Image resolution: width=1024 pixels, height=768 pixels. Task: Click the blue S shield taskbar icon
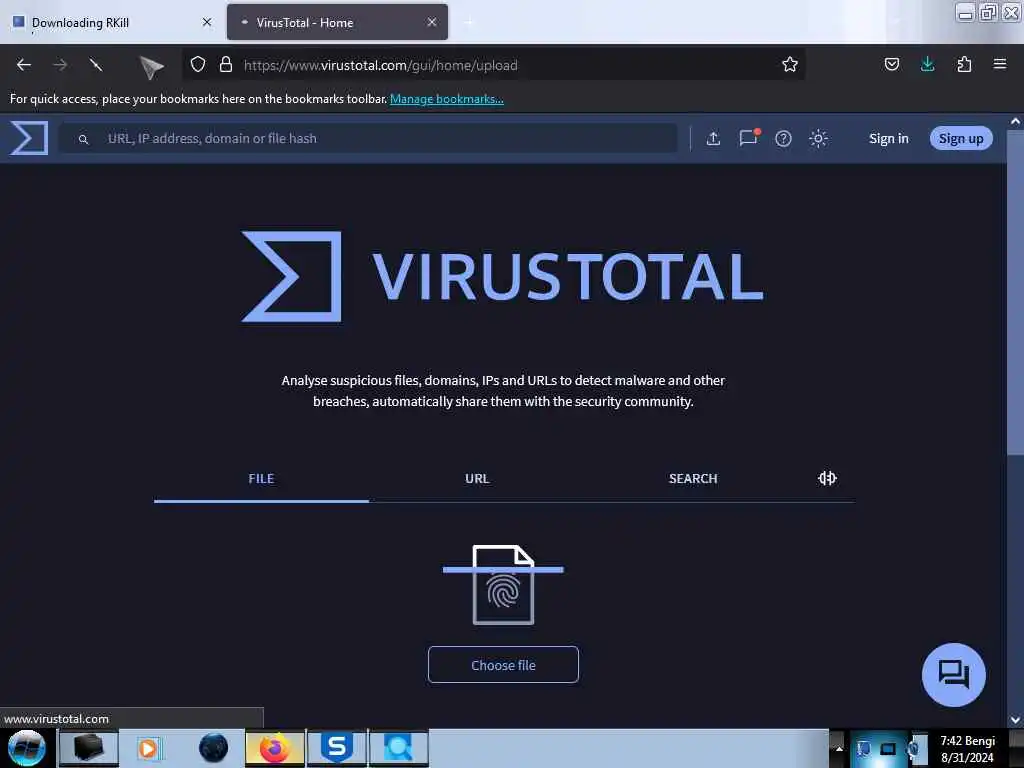click(x=337, y=748)
